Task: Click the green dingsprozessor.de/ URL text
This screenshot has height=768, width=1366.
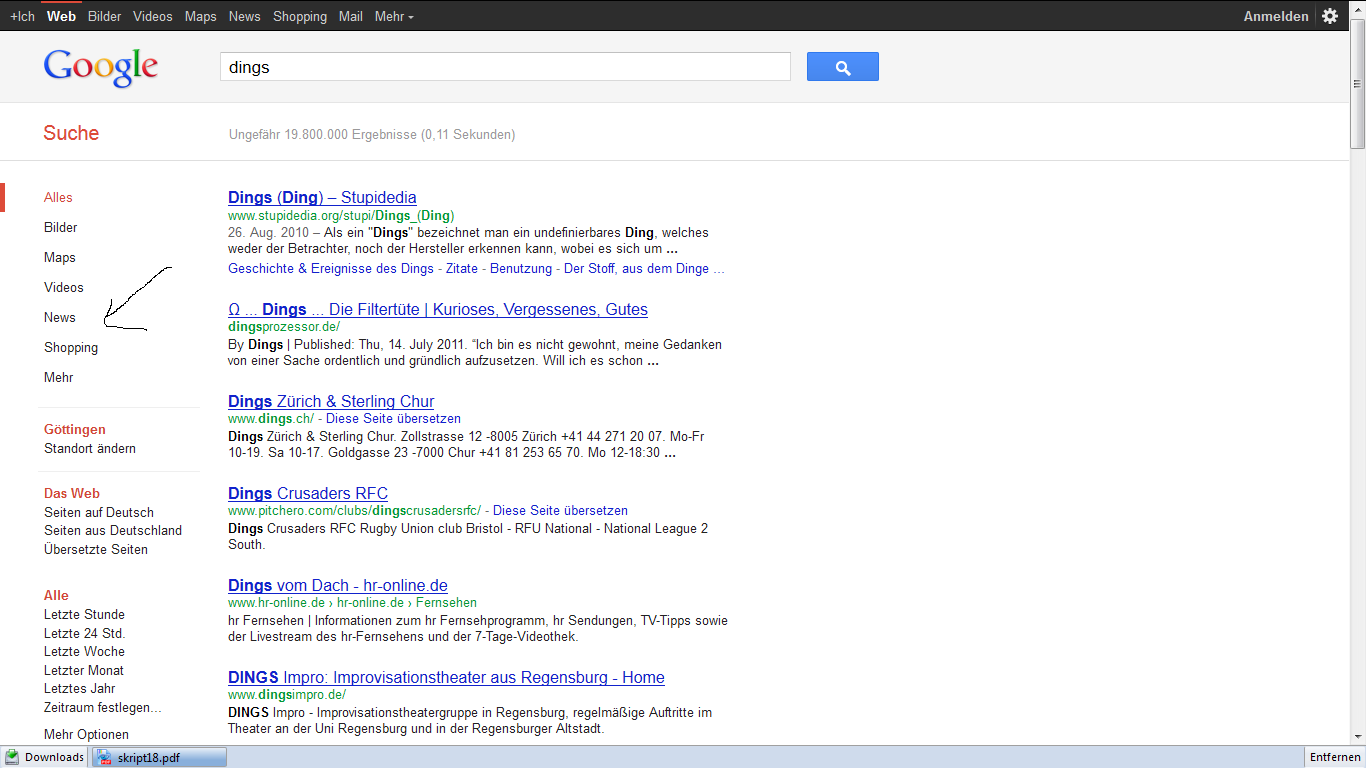Action: click(x=284, y=326)
